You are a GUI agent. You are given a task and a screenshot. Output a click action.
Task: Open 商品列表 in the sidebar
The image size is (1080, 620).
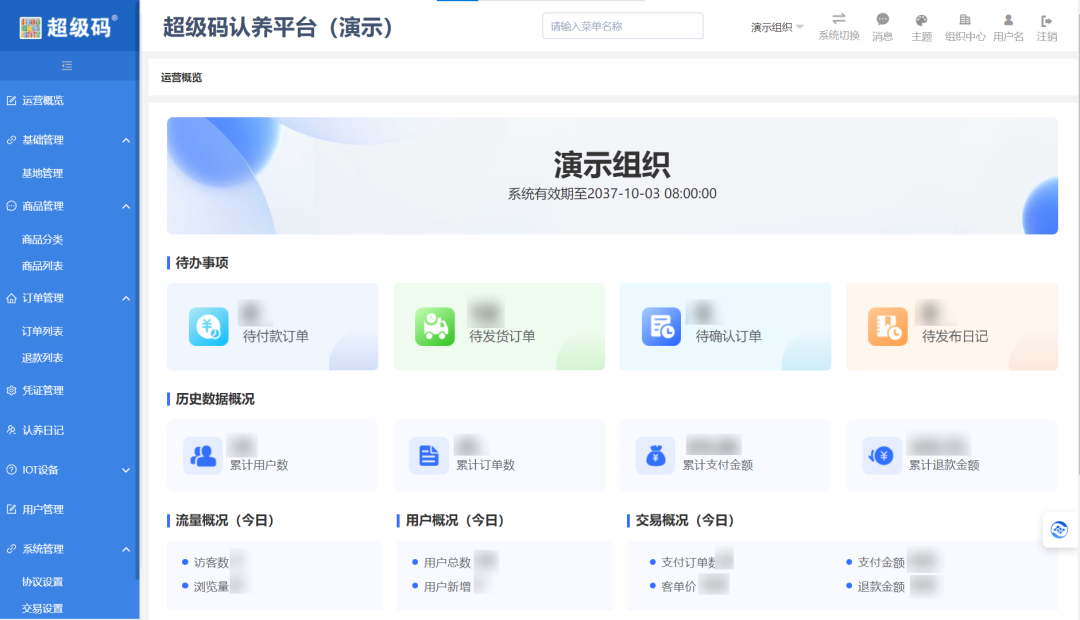pos(42,266)
